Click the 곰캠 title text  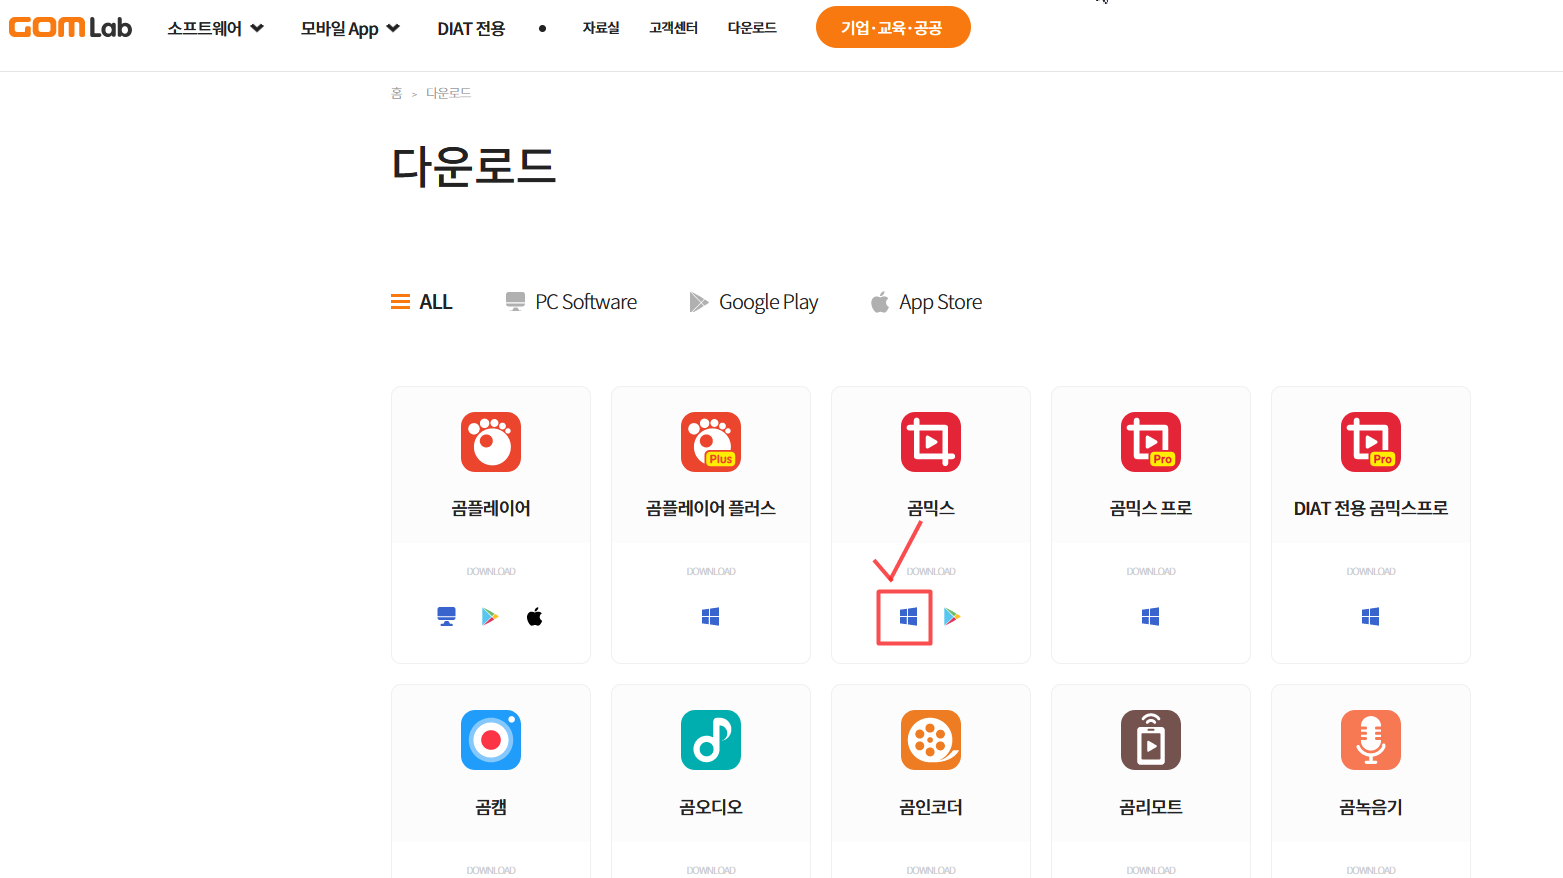491,807
